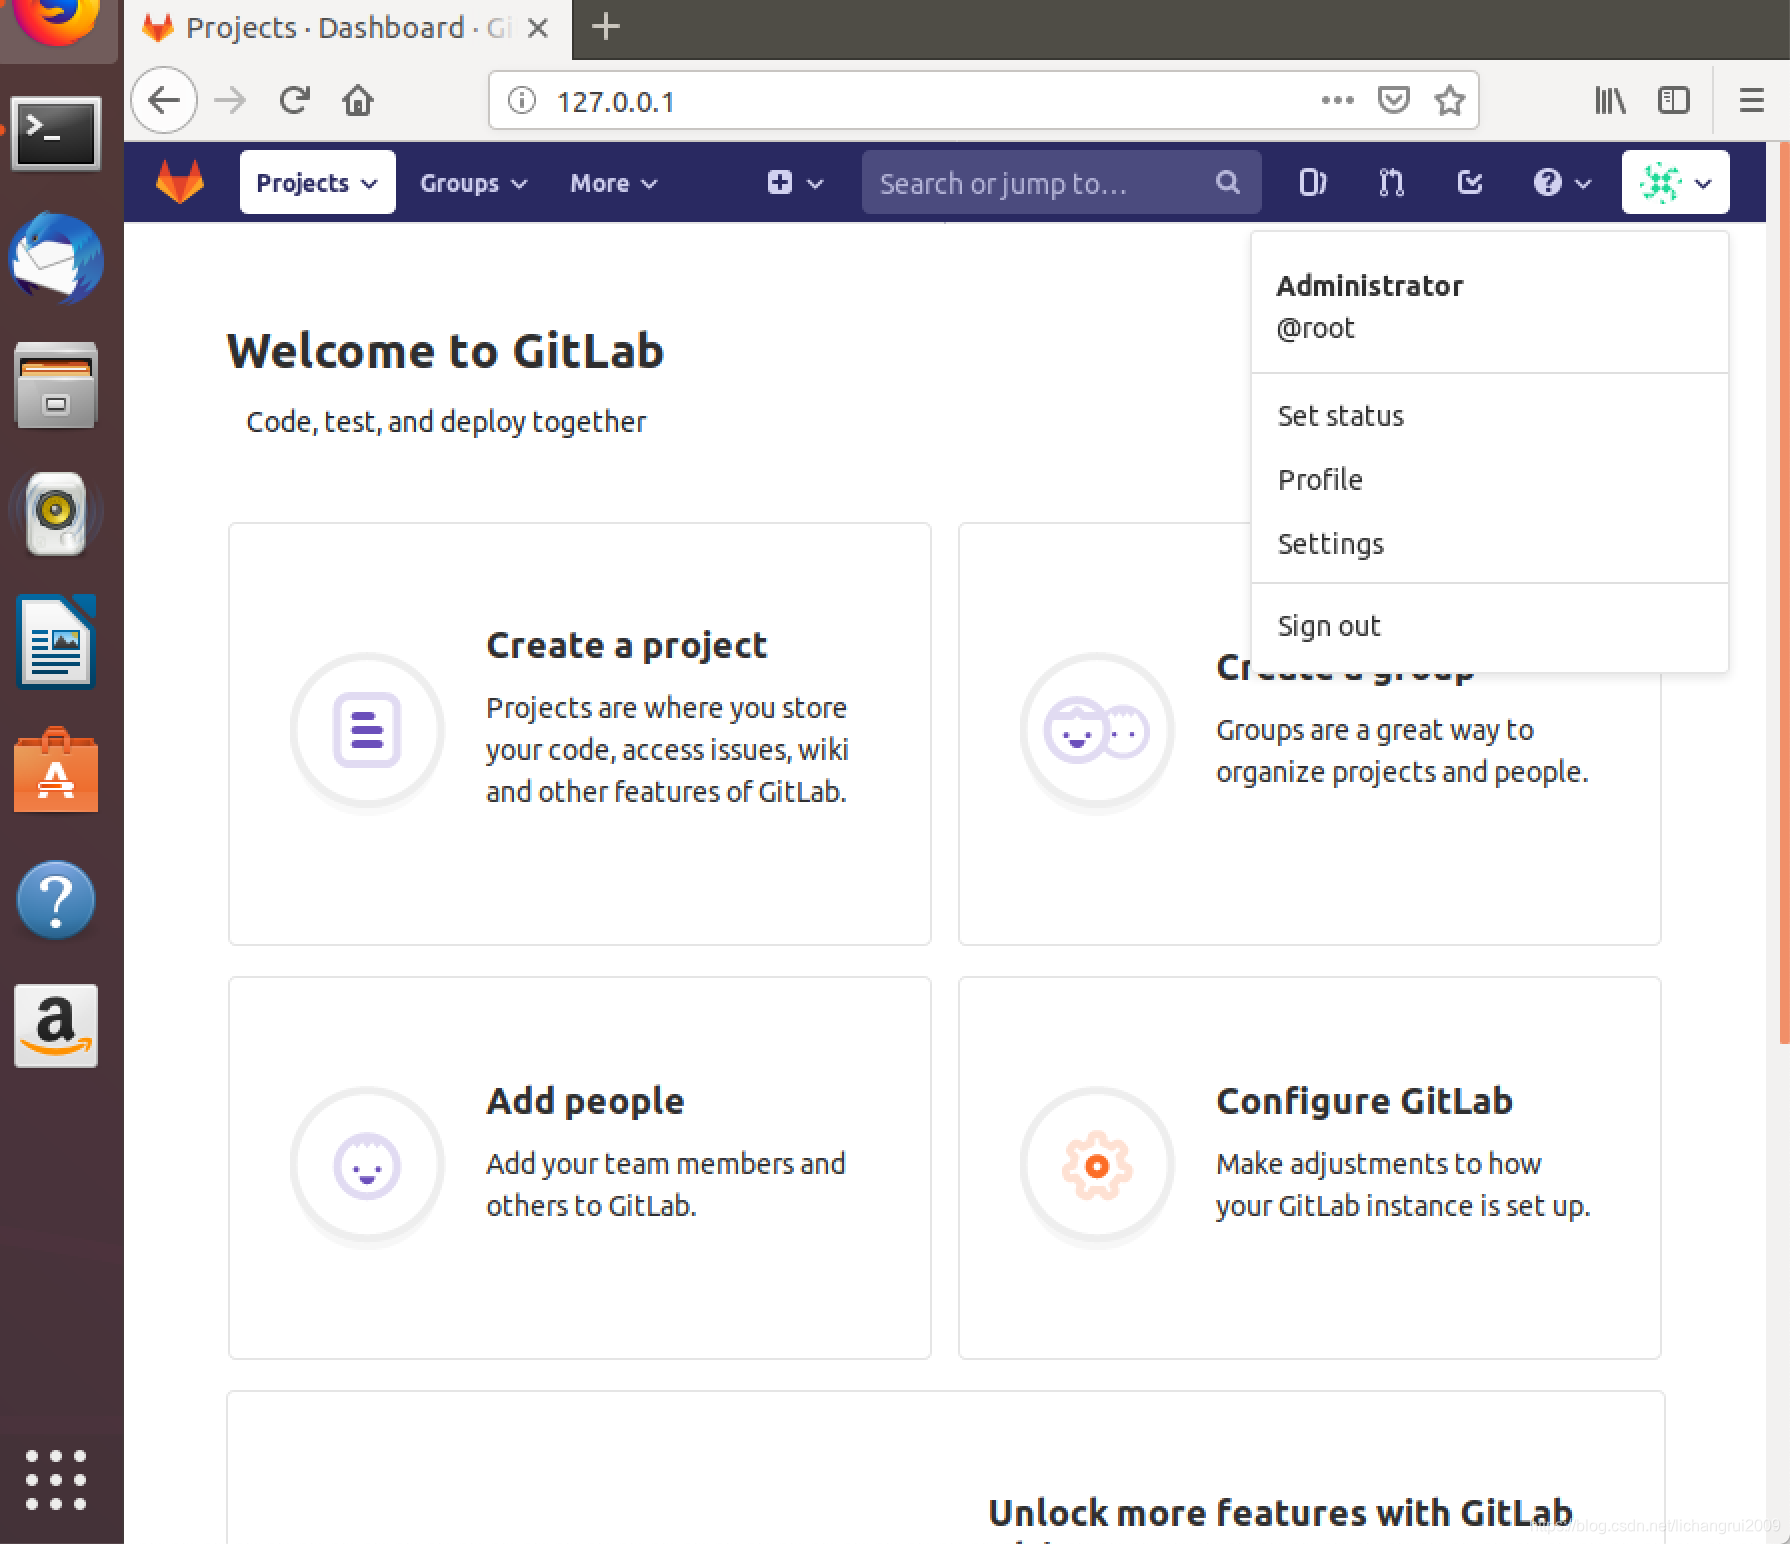Select the Projects Dashboard browser tab
This screenshot has height=1544, width=1790.
pyautogui.click(x=349, y=28)
